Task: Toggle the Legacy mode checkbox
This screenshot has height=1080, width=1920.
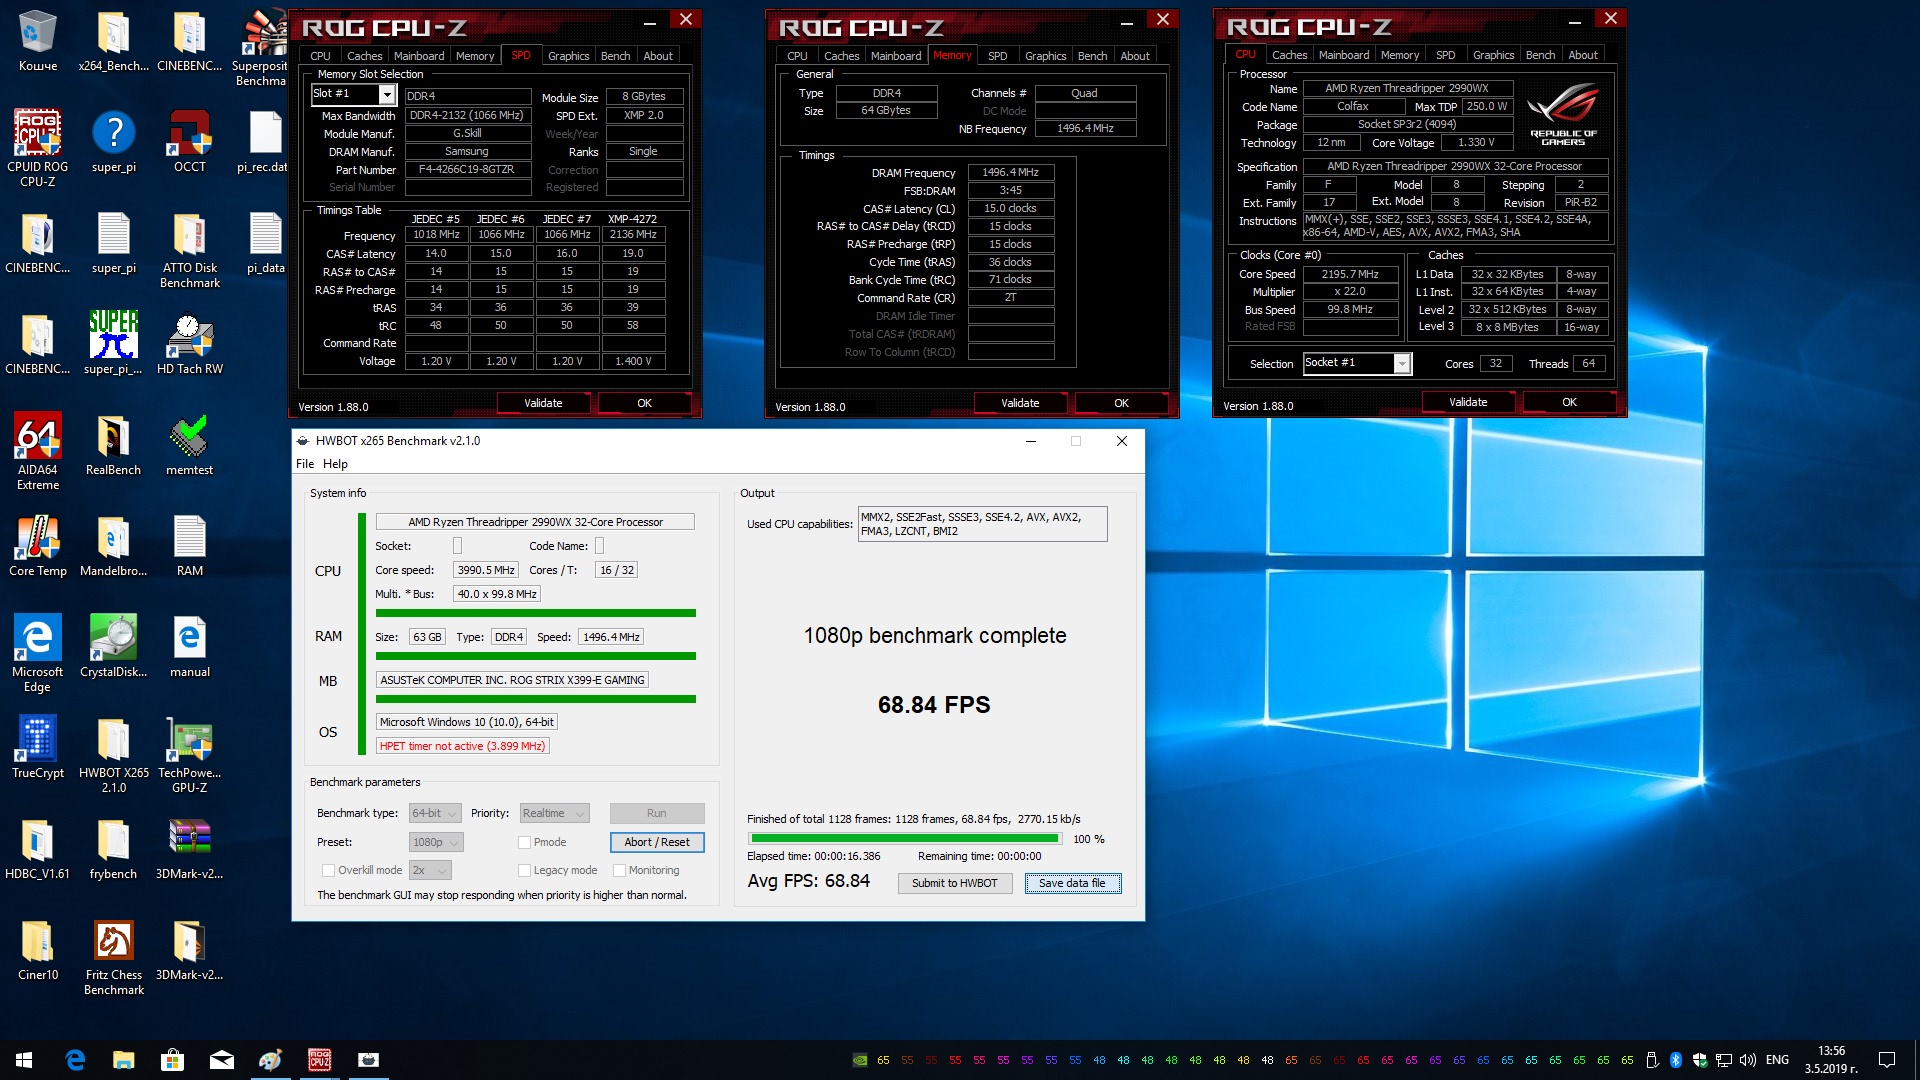Action: click(x=524, y=870)
